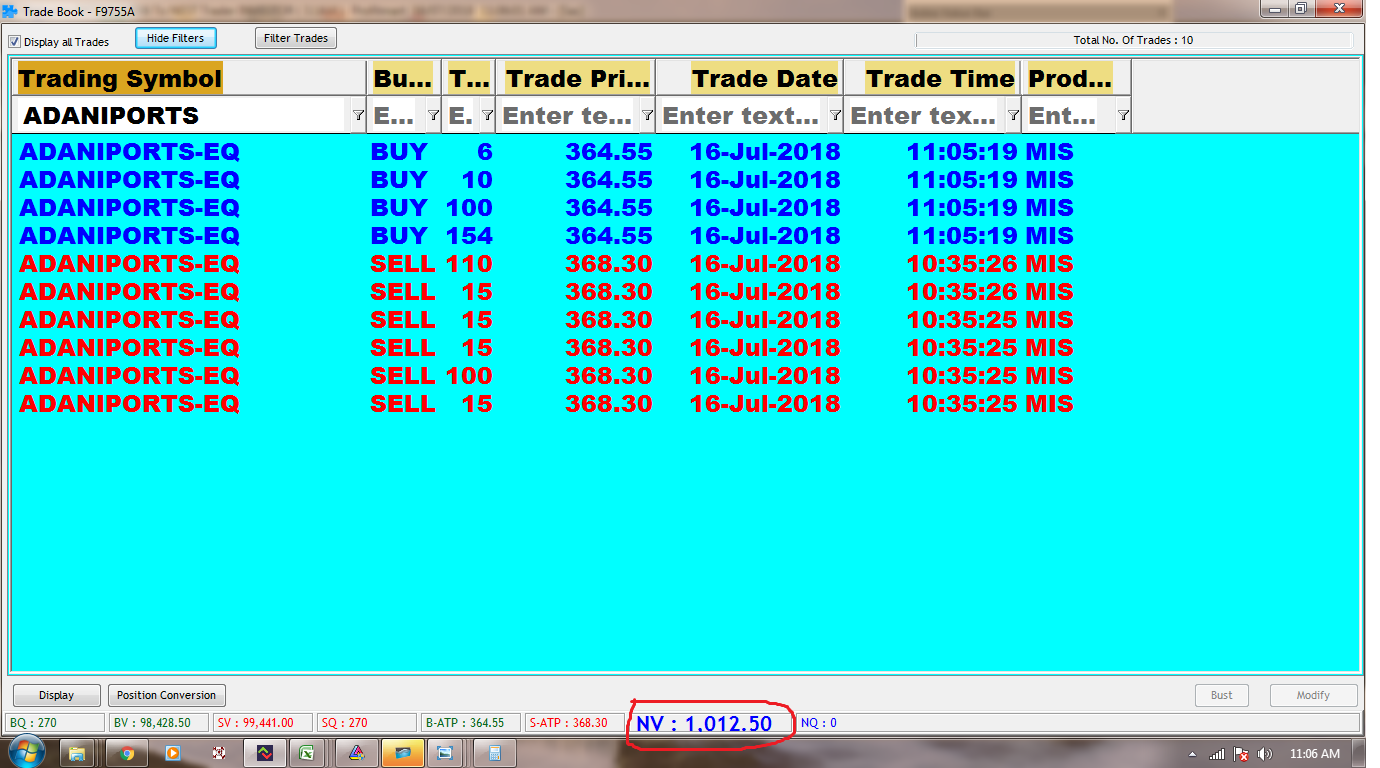Focus the Trade Time filter text field
Screen dimensions: 1380x768
pyautogui.click(x=925, y=116)
